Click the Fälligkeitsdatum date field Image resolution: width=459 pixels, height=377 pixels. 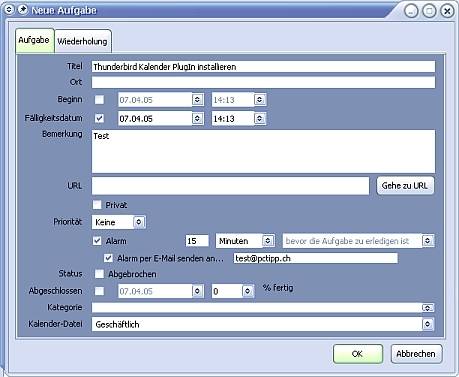click(x=155, y=118)
